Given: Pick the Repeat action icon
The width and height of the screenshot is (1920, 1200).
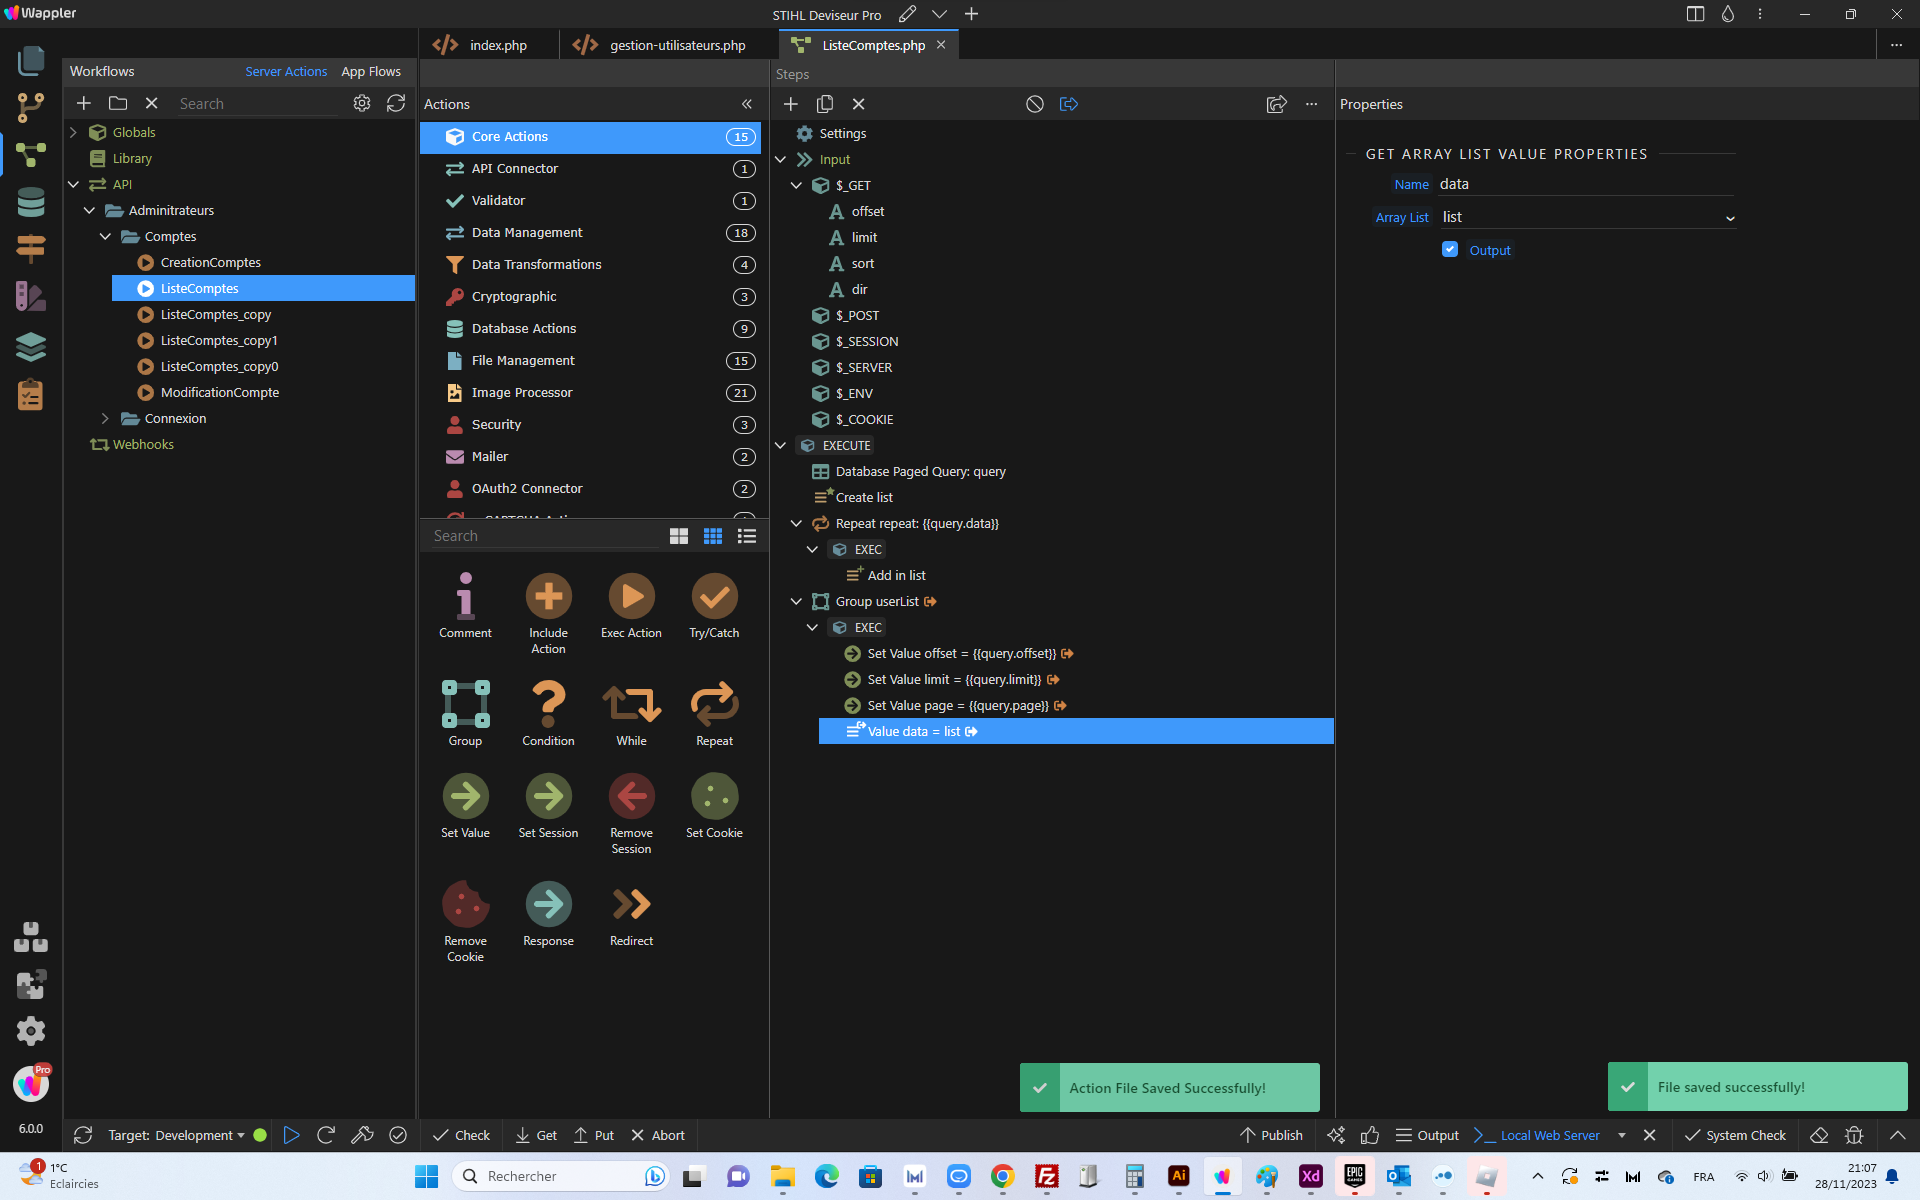Looking at the screenshot, I should point(714,705).
